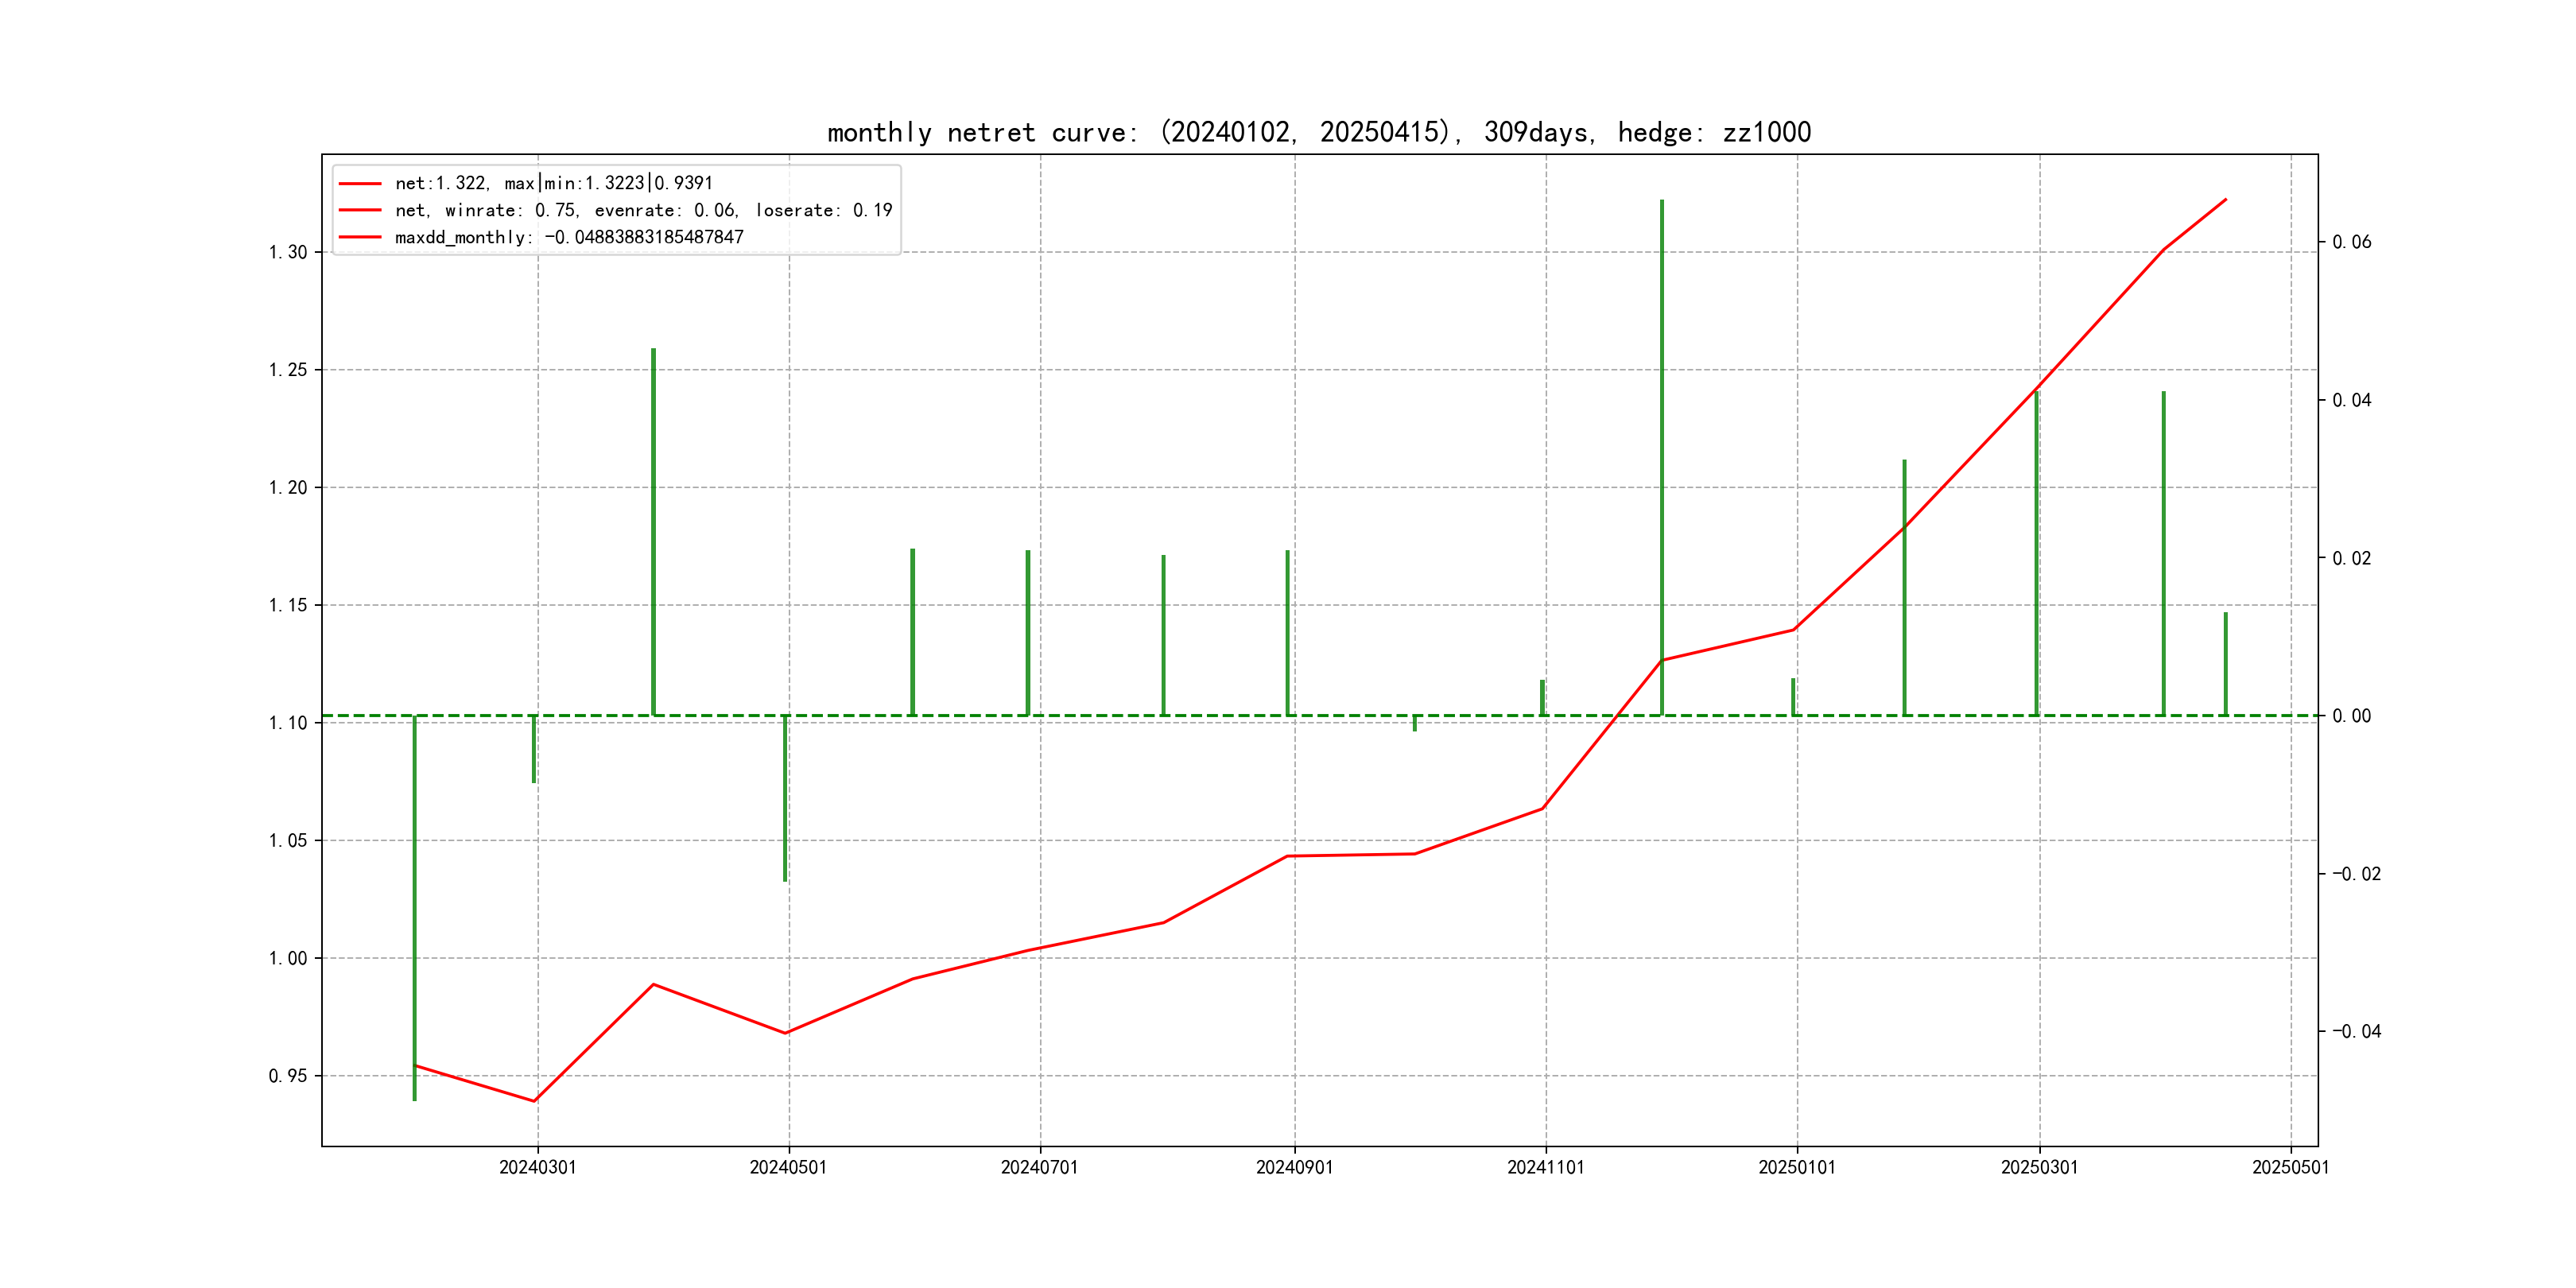
Task: Click the -0.04 right axis label
Action: point(2356,1031)
